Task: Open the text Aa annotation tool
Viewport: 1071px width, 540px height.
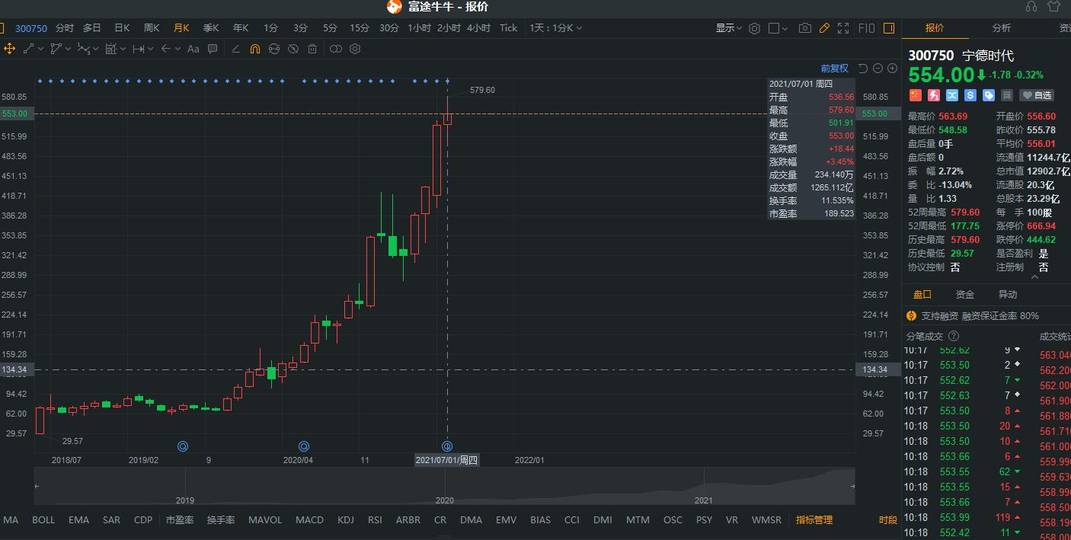Action: 193,48
